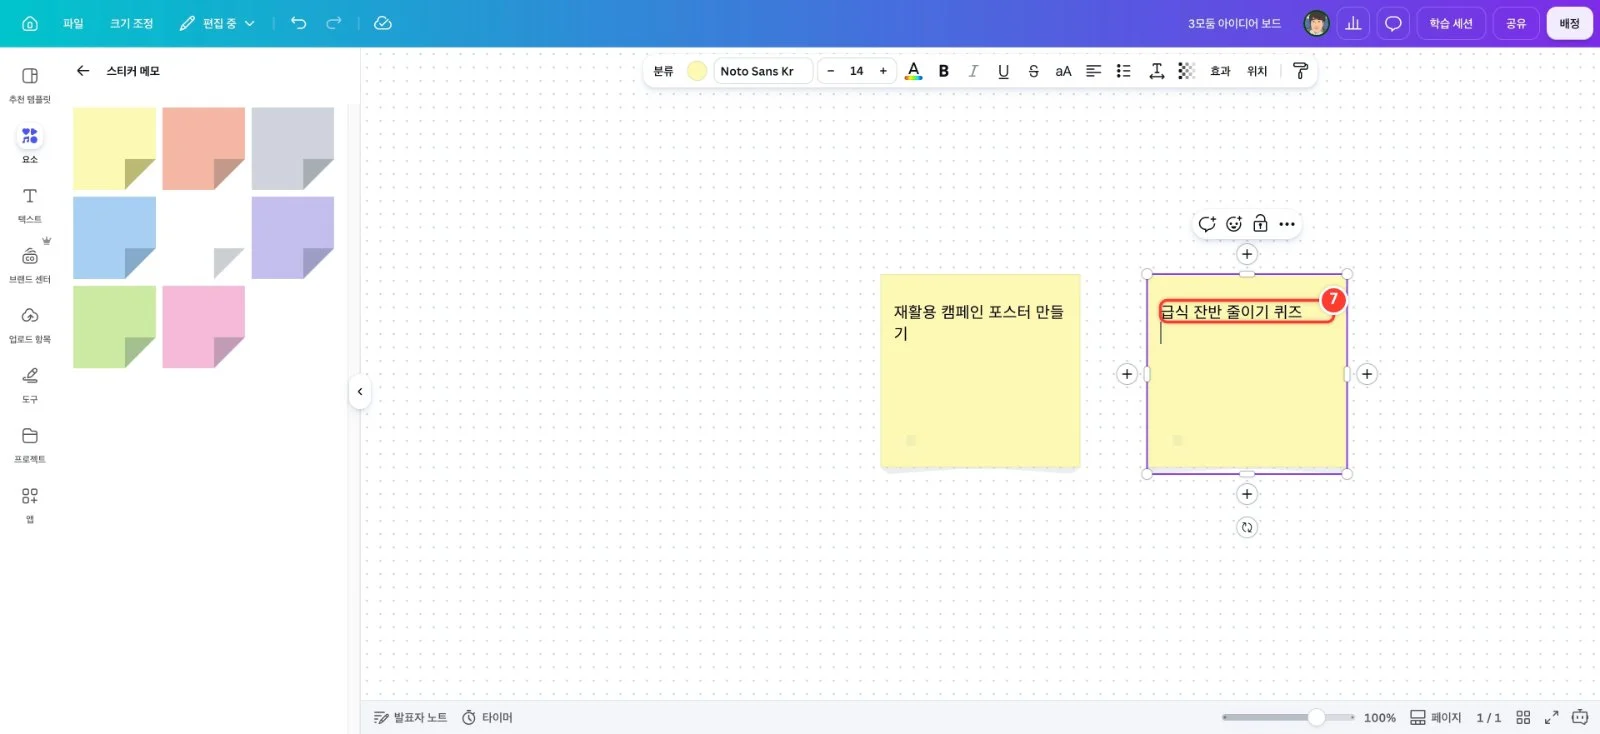Open the 크기 조정 menu
This screenshot has height=734, width=1600.
(131, 23)
